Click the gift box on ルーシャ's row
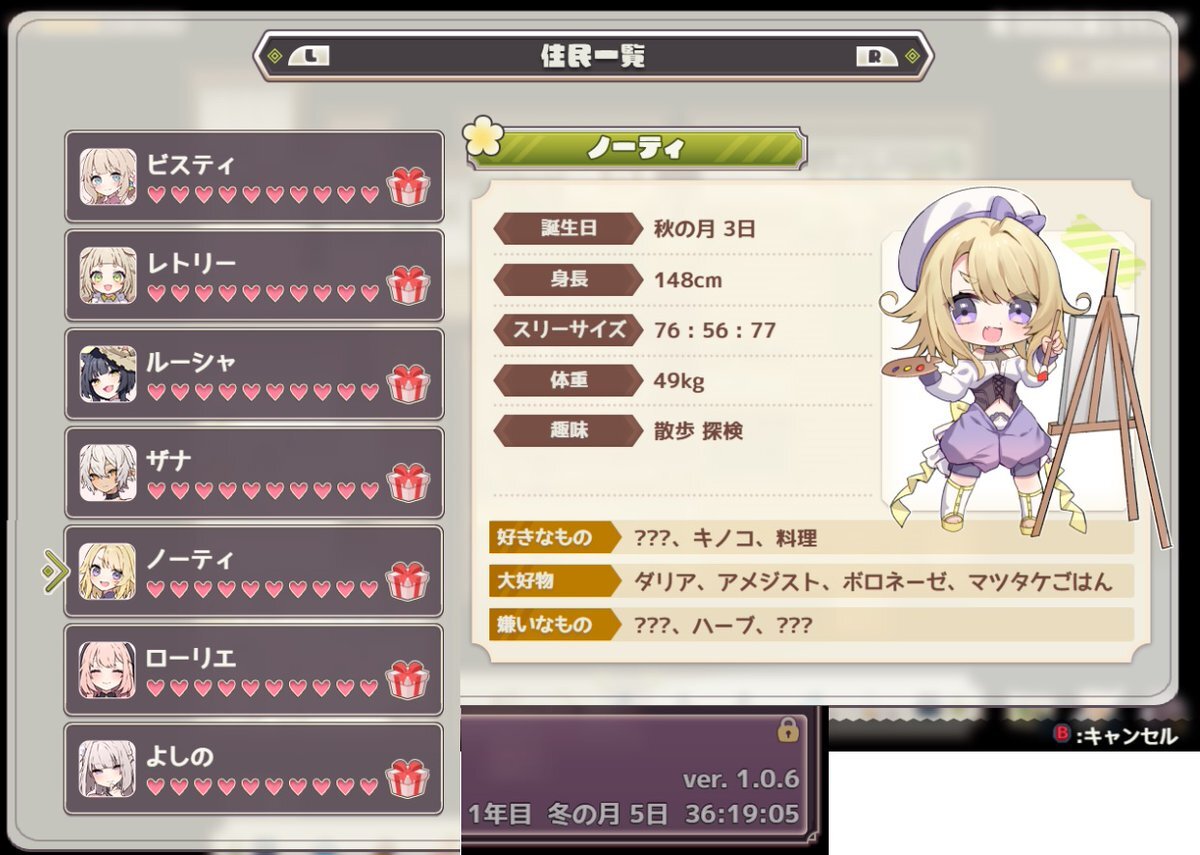 (408, 384)
